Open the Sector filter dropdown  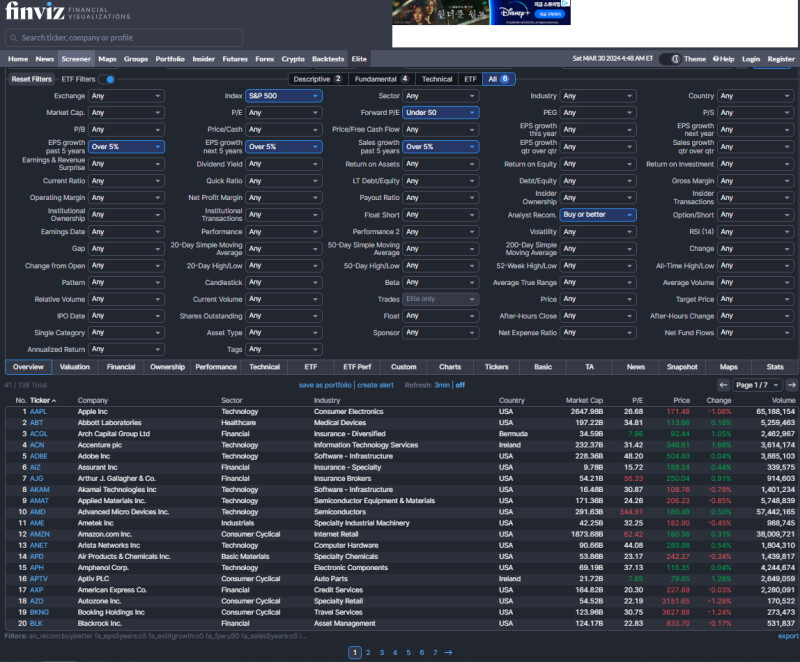pos(441,96)
